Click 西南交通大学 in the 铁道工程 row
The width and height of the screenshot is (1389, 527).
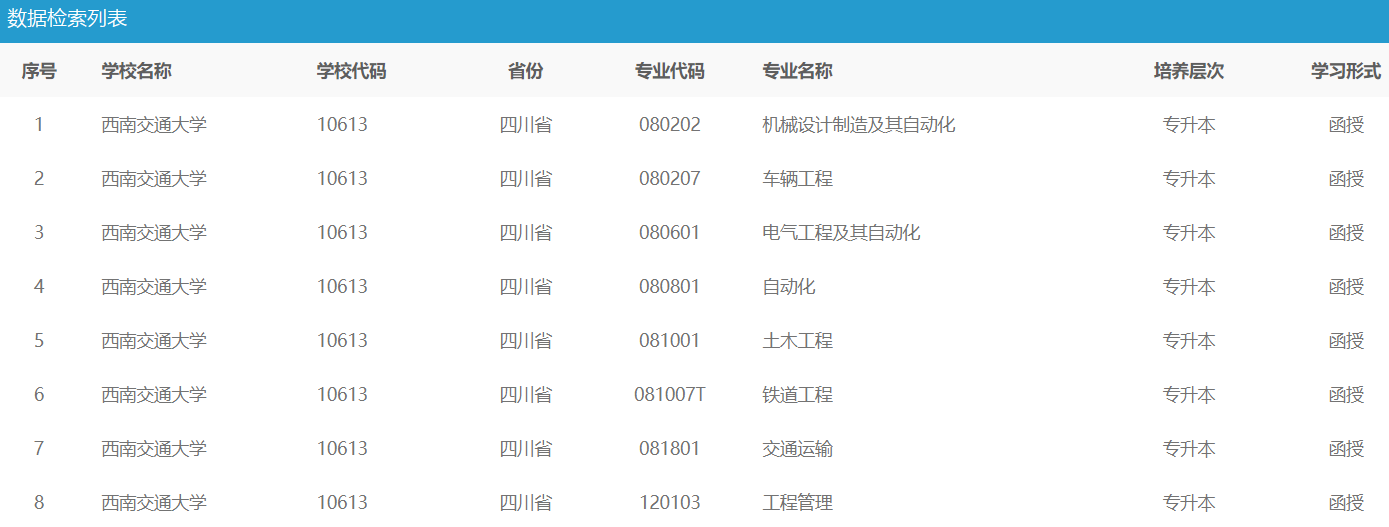154,395
